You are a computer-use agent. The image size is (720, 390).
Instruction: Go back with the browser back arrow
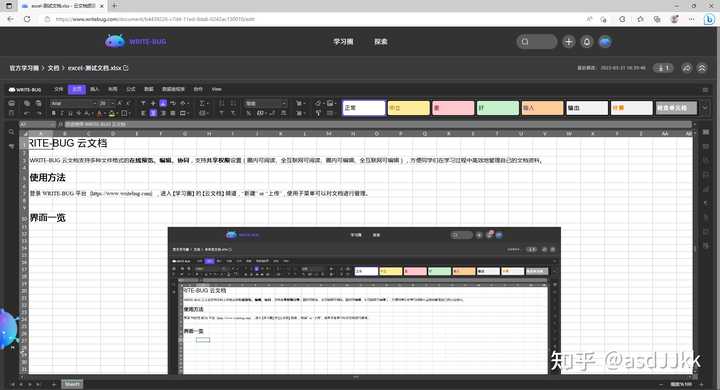tap(11, 19)
